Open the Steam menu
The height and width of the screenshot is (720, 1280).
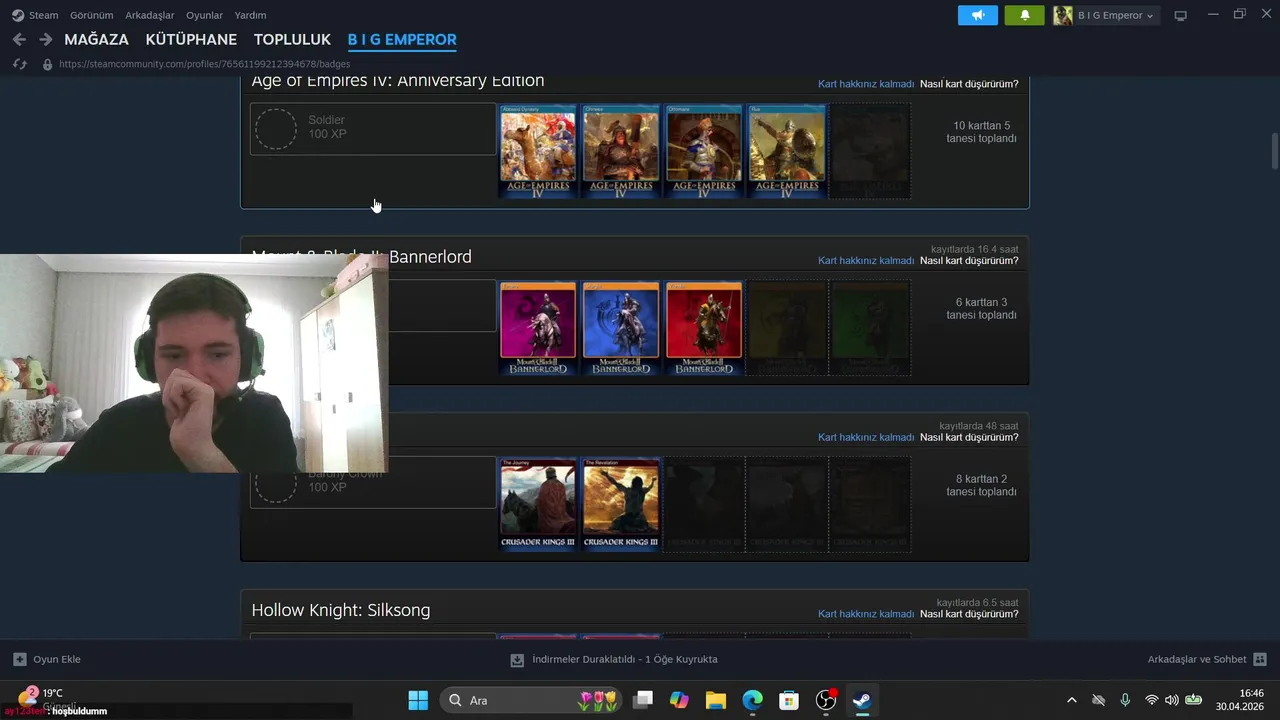[43, 15]
